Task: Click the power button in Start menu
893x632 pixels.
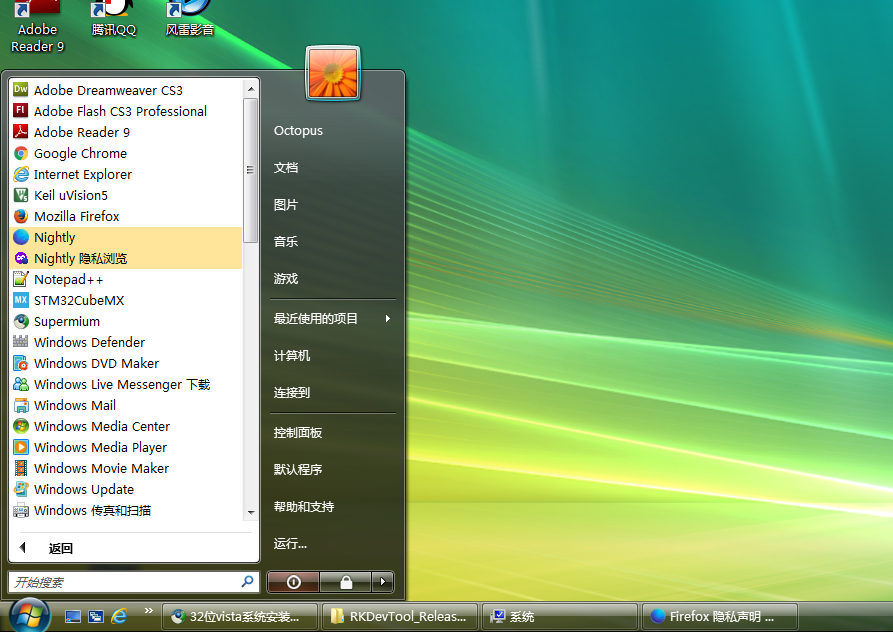Action: (293, 581)
